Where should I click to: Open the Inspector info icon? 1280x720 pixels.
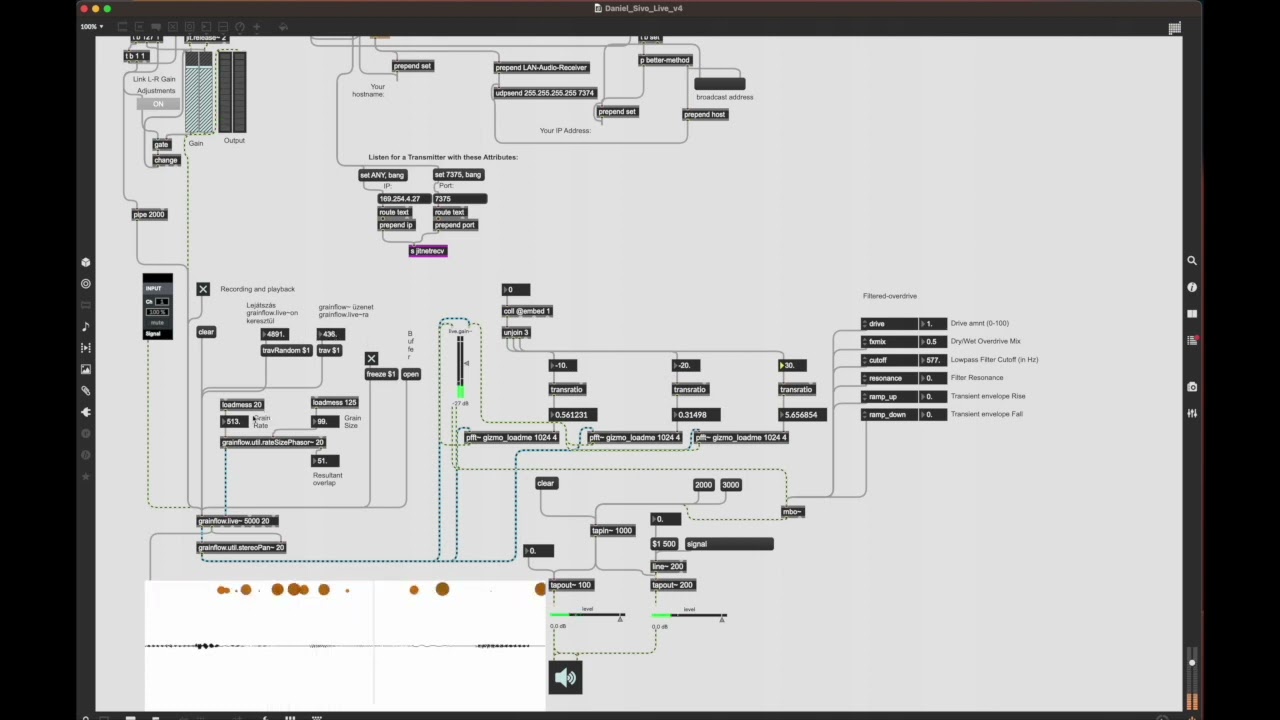click(x=1192, y=287)
